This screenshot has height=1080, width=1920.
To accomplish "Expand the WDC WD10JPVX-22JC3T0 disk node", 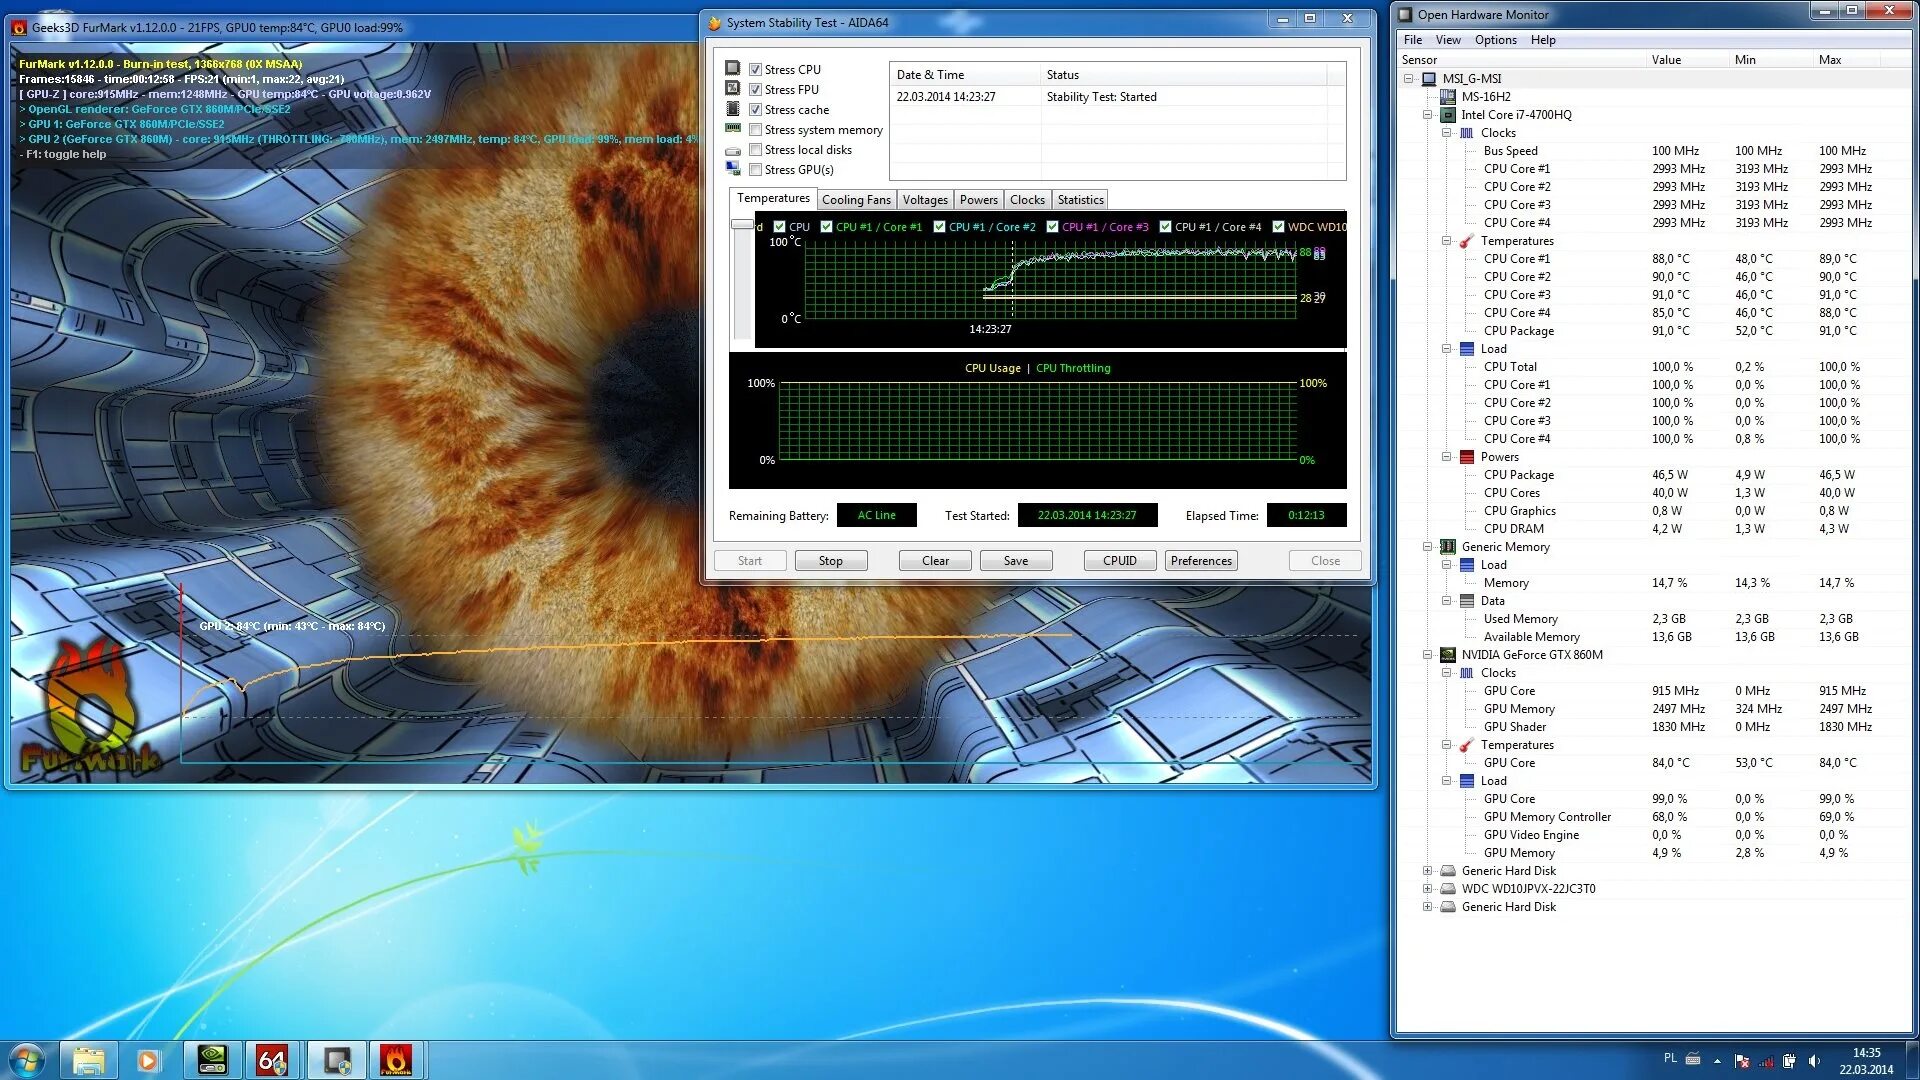I will pos(1427,889).
